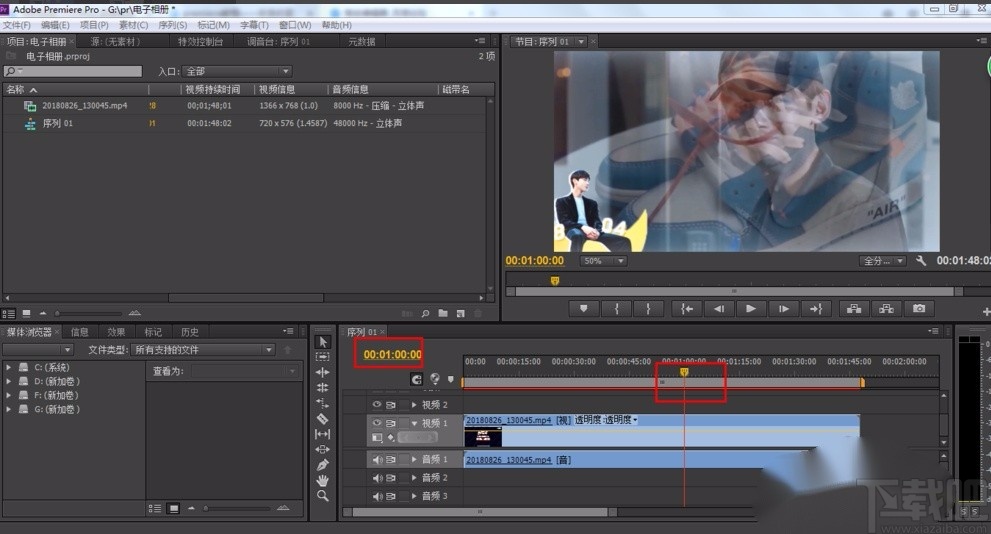Screen dimensions: 991x534
Task: Open the 50% zoom level dropdown
Action: 604,261
